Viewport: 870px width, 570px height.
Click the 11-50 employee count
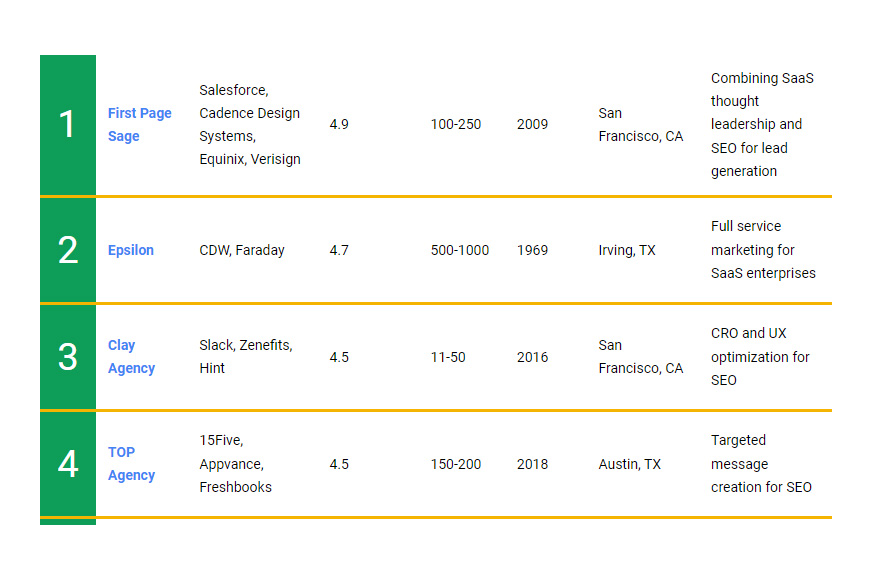[x=448, y=357]
